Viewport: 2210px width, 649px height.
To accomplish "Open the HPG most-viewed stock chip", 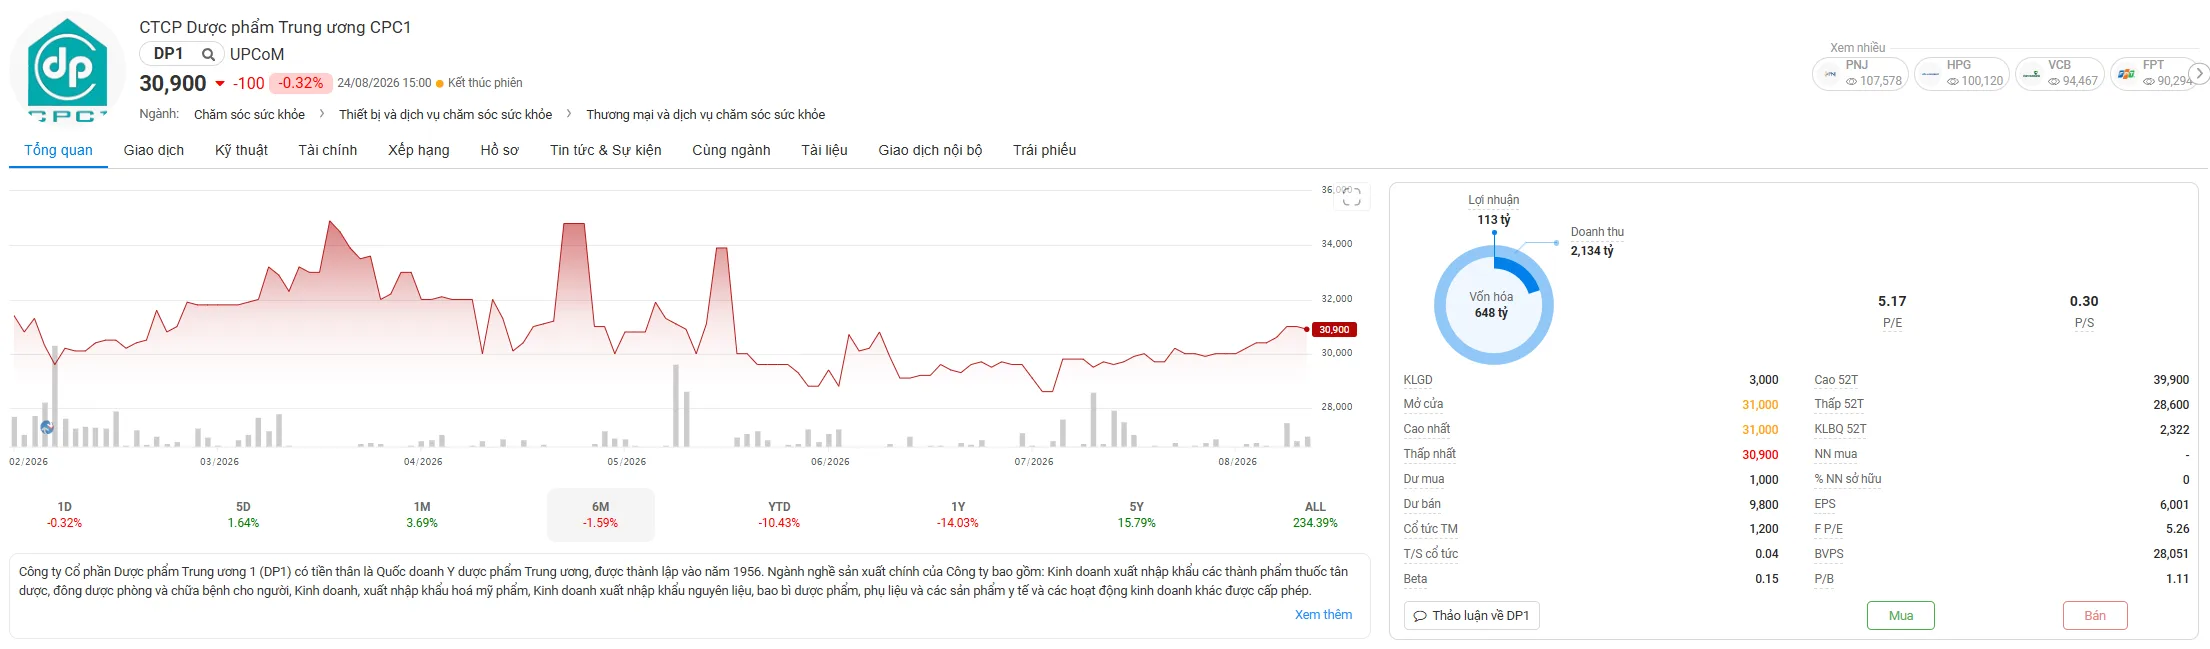I will click(1961, 74).
